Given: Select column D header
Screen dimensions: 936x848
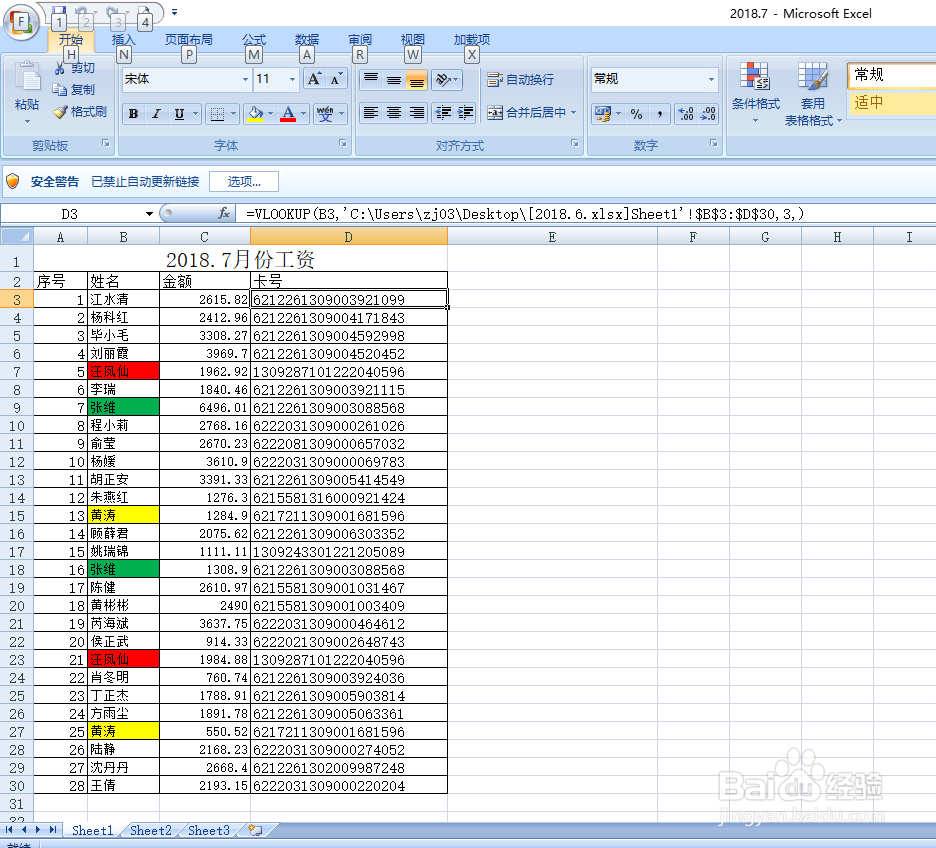Looking at the screenshot, I should tap(349, 237).
